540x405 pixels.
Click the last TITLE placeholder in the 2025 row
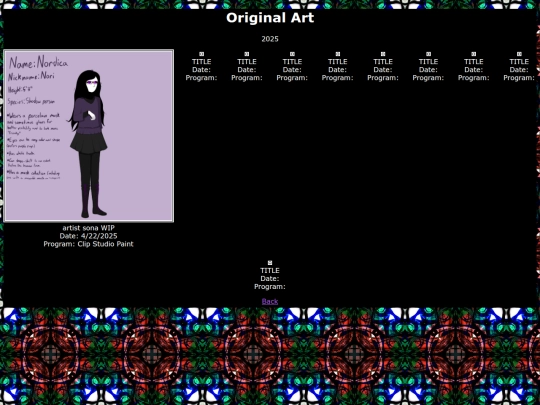pos(519,62)
